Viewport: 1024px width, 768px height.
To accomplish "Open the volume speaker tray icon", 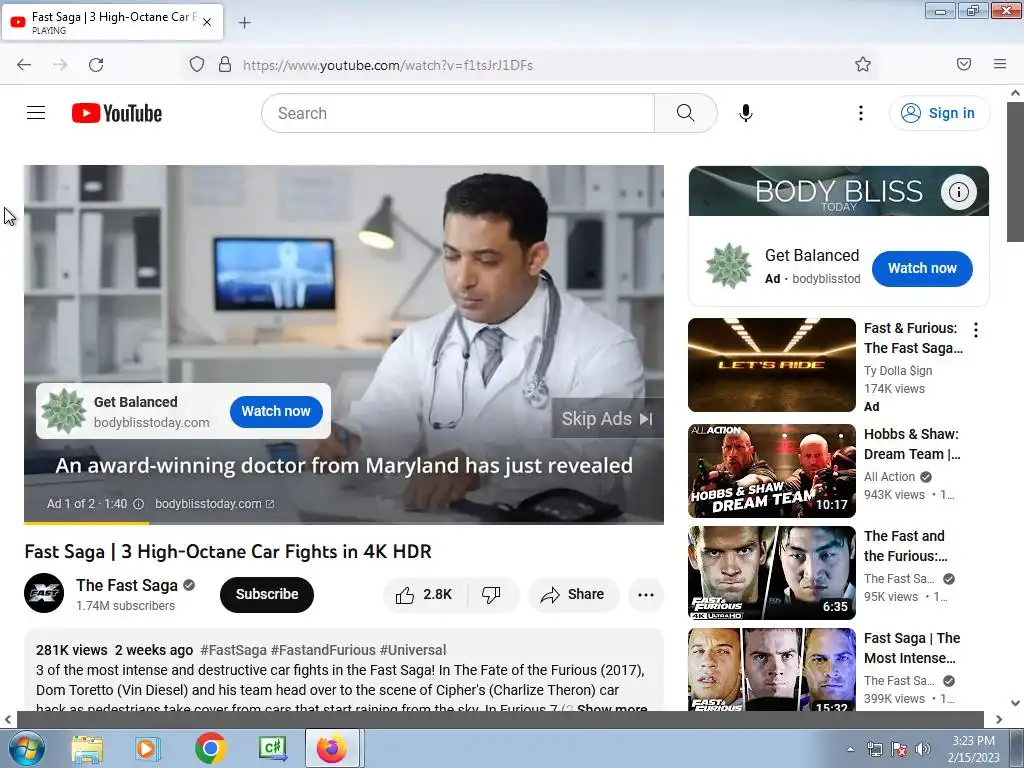I will tap(923, 749).
